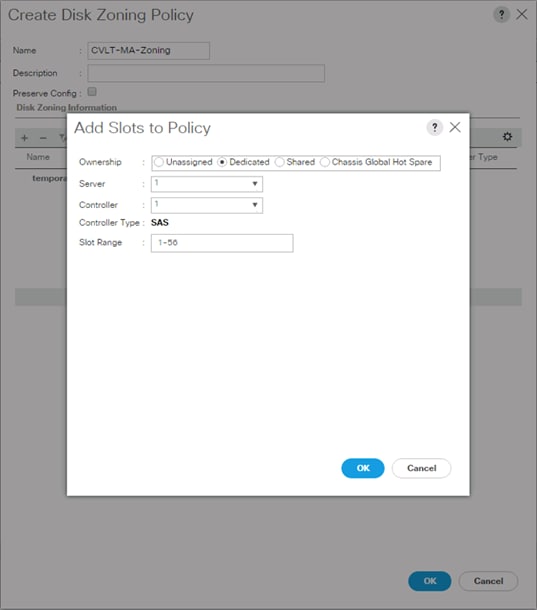Close the Create Disk Zoning Policy window

click(522, 15)
